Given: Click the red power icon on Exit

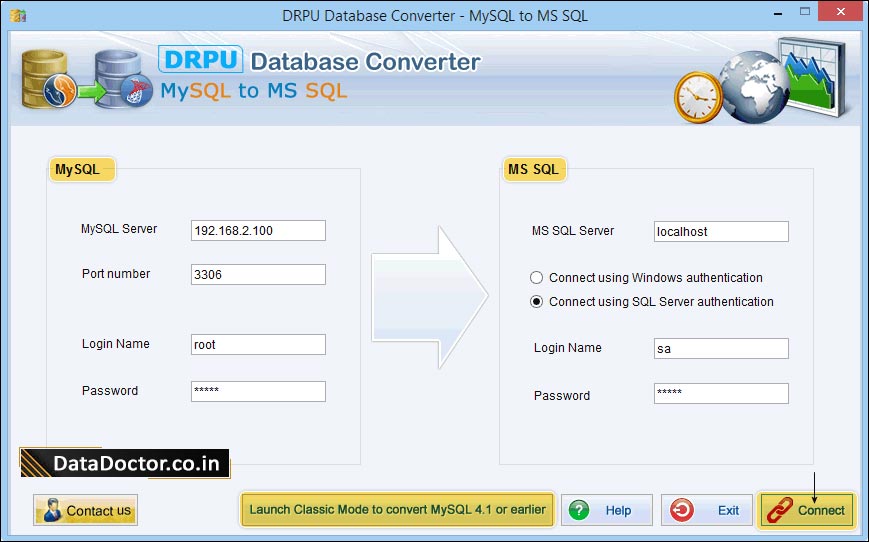Looking at the screenshot, I should click(682, 510).
